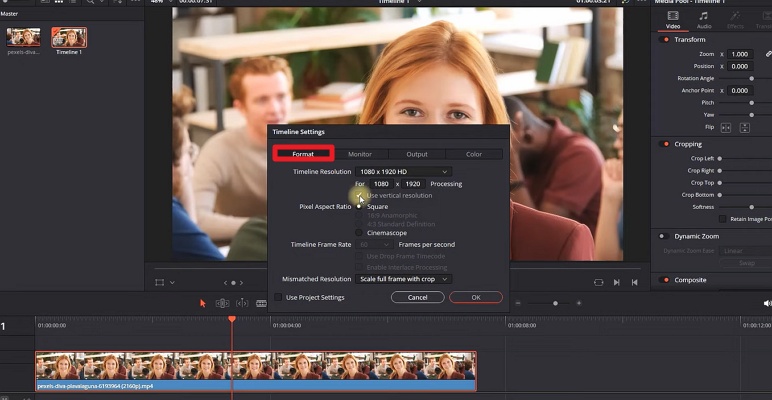Click the height field showing 1920
This screenshot has height=400, width=772.
click(x=413, y=184)
